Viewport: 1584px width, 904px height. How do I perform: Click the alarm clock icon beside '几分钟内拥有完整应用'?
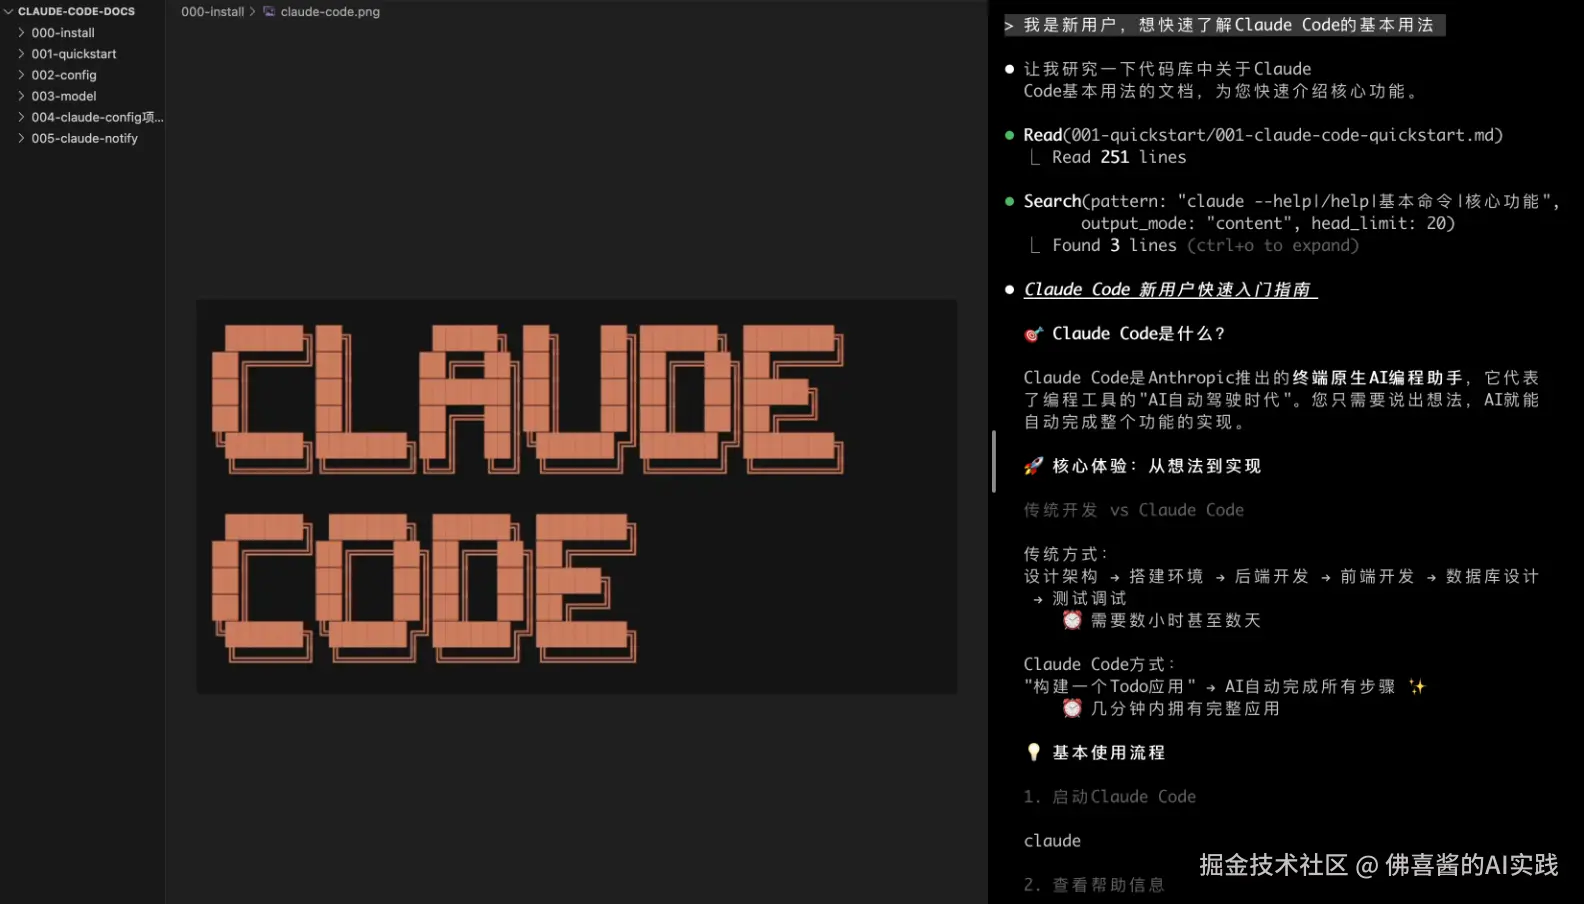coord(1072,708)
